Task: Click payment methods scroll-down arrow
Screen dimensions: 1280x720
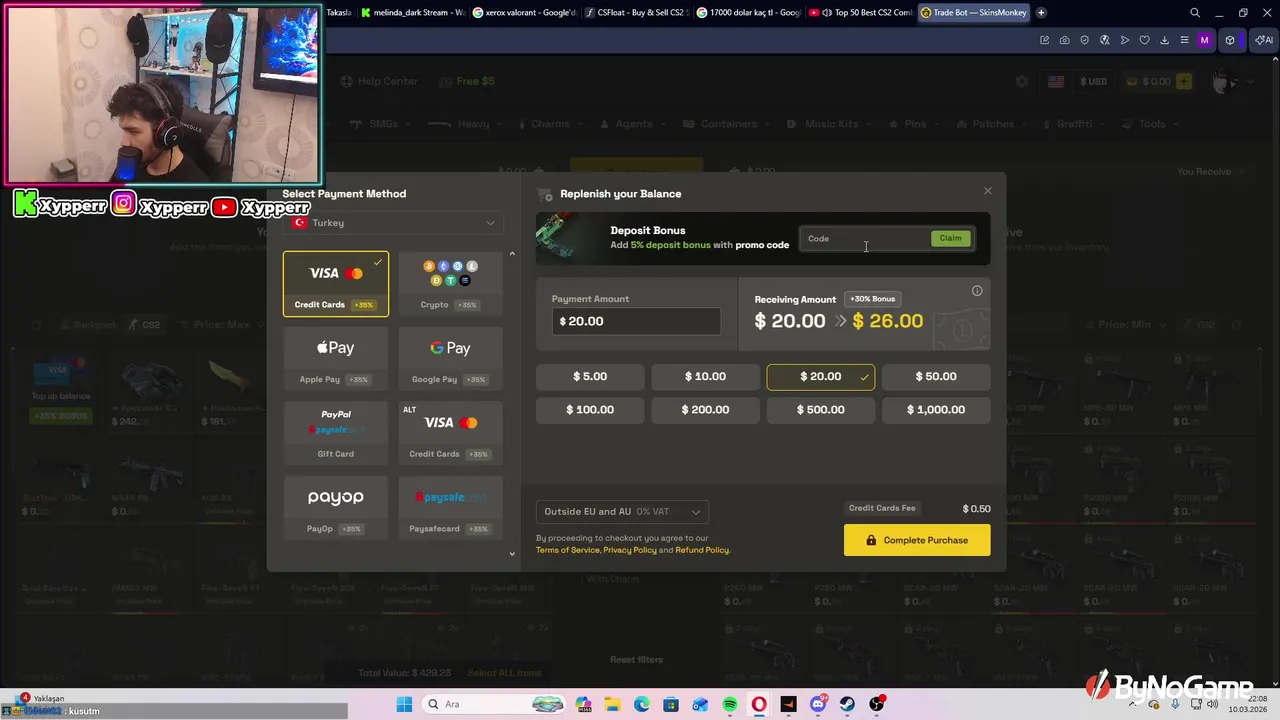Action: click(512, 553)
